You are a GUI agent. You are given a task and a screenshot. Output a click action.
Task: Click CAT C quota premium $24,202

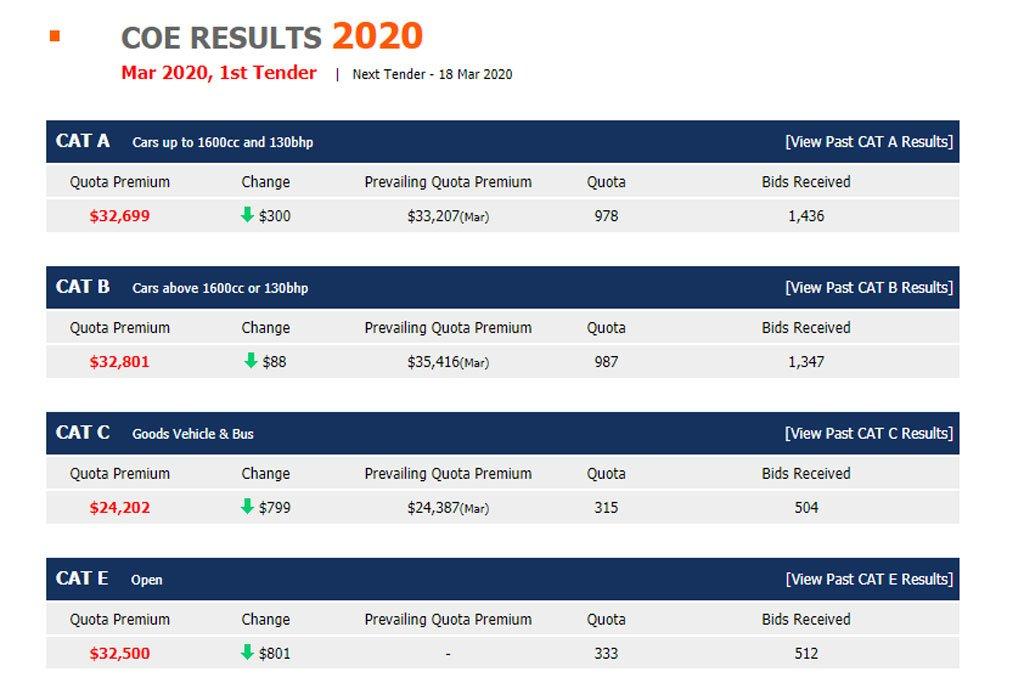(120, 508)
